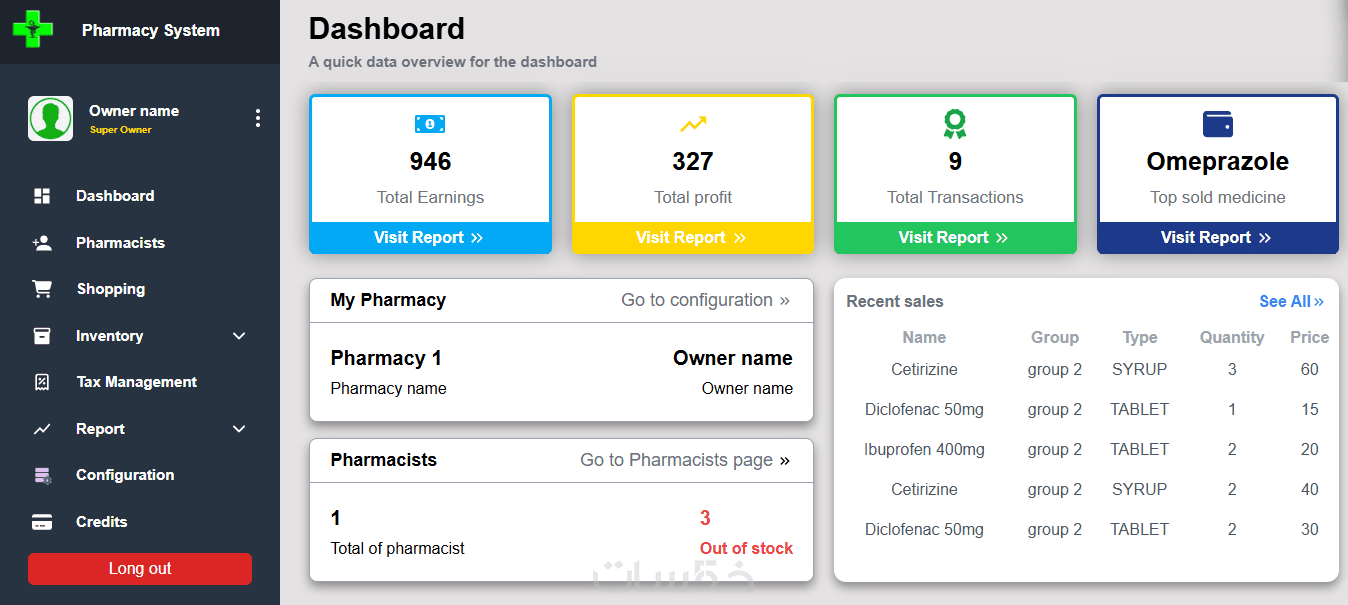The height and width of the screenshot is (605, 1348).
Task: Click the Credits card icon
Action: coord(42,522)
